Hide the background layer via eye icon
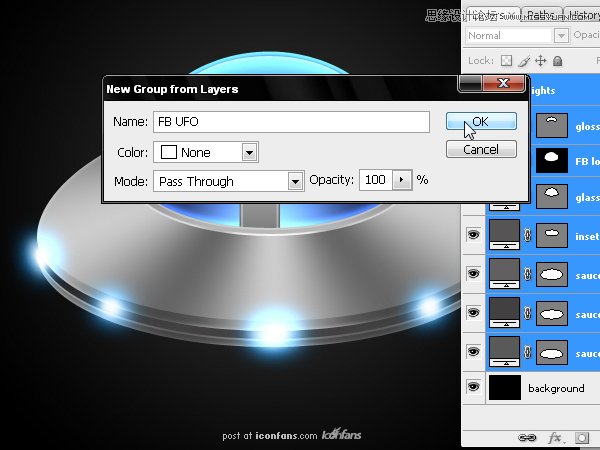Viewport: 600px width, 450px height. click(473, 386)
